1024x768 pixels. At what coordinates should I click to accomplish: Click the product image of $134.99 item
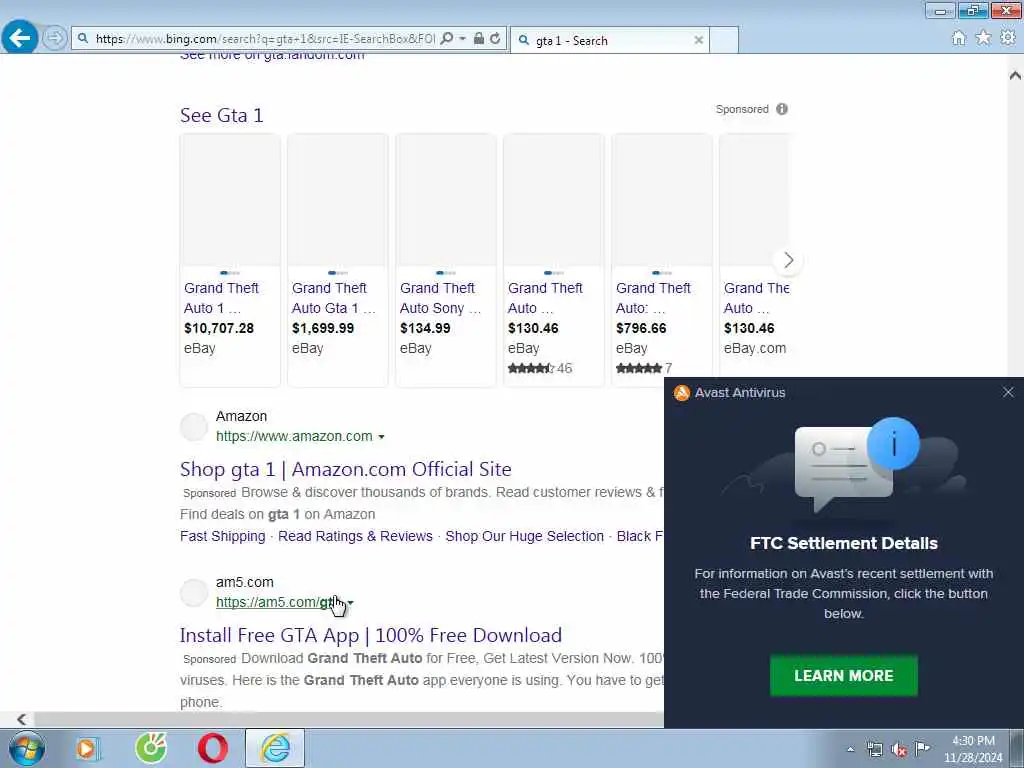(x=446, y=200)
